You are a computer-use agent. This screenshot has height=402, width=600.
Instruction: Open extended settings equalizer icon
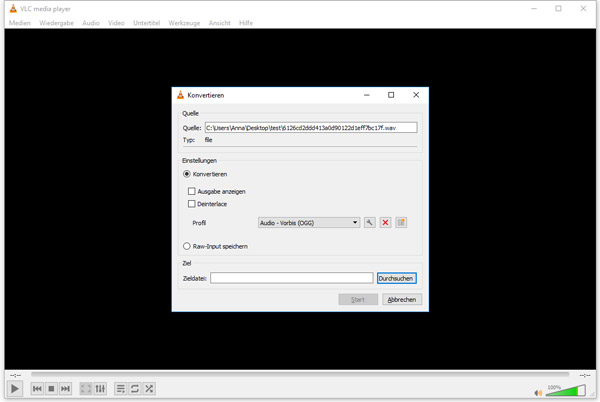[100, 389]
